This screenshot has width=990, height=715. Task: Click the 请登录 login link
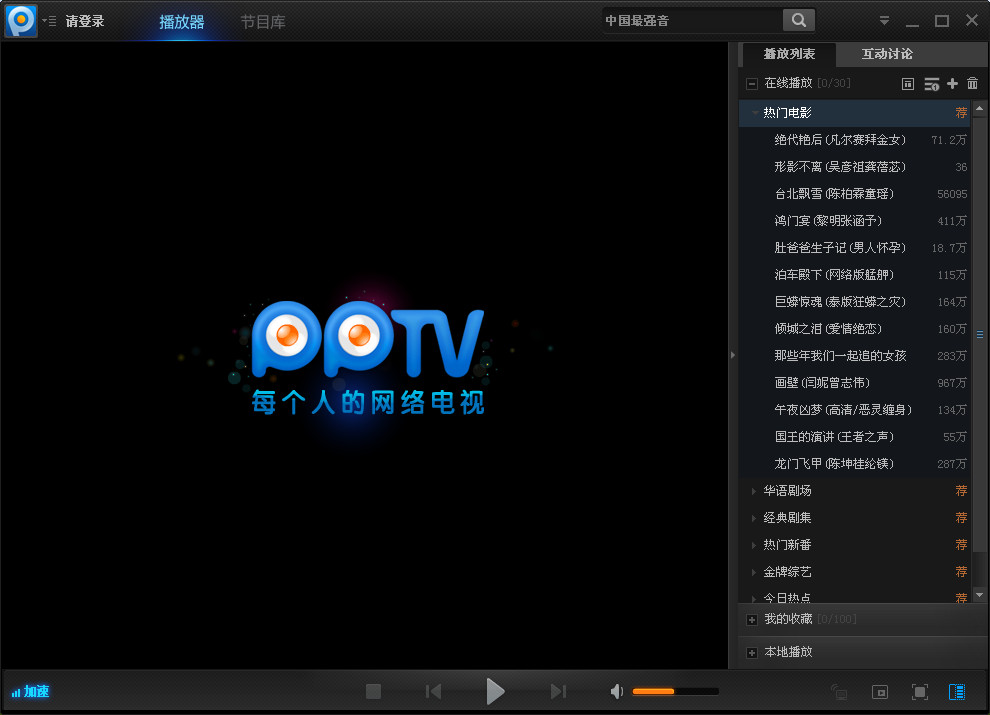tap(85, 21)
